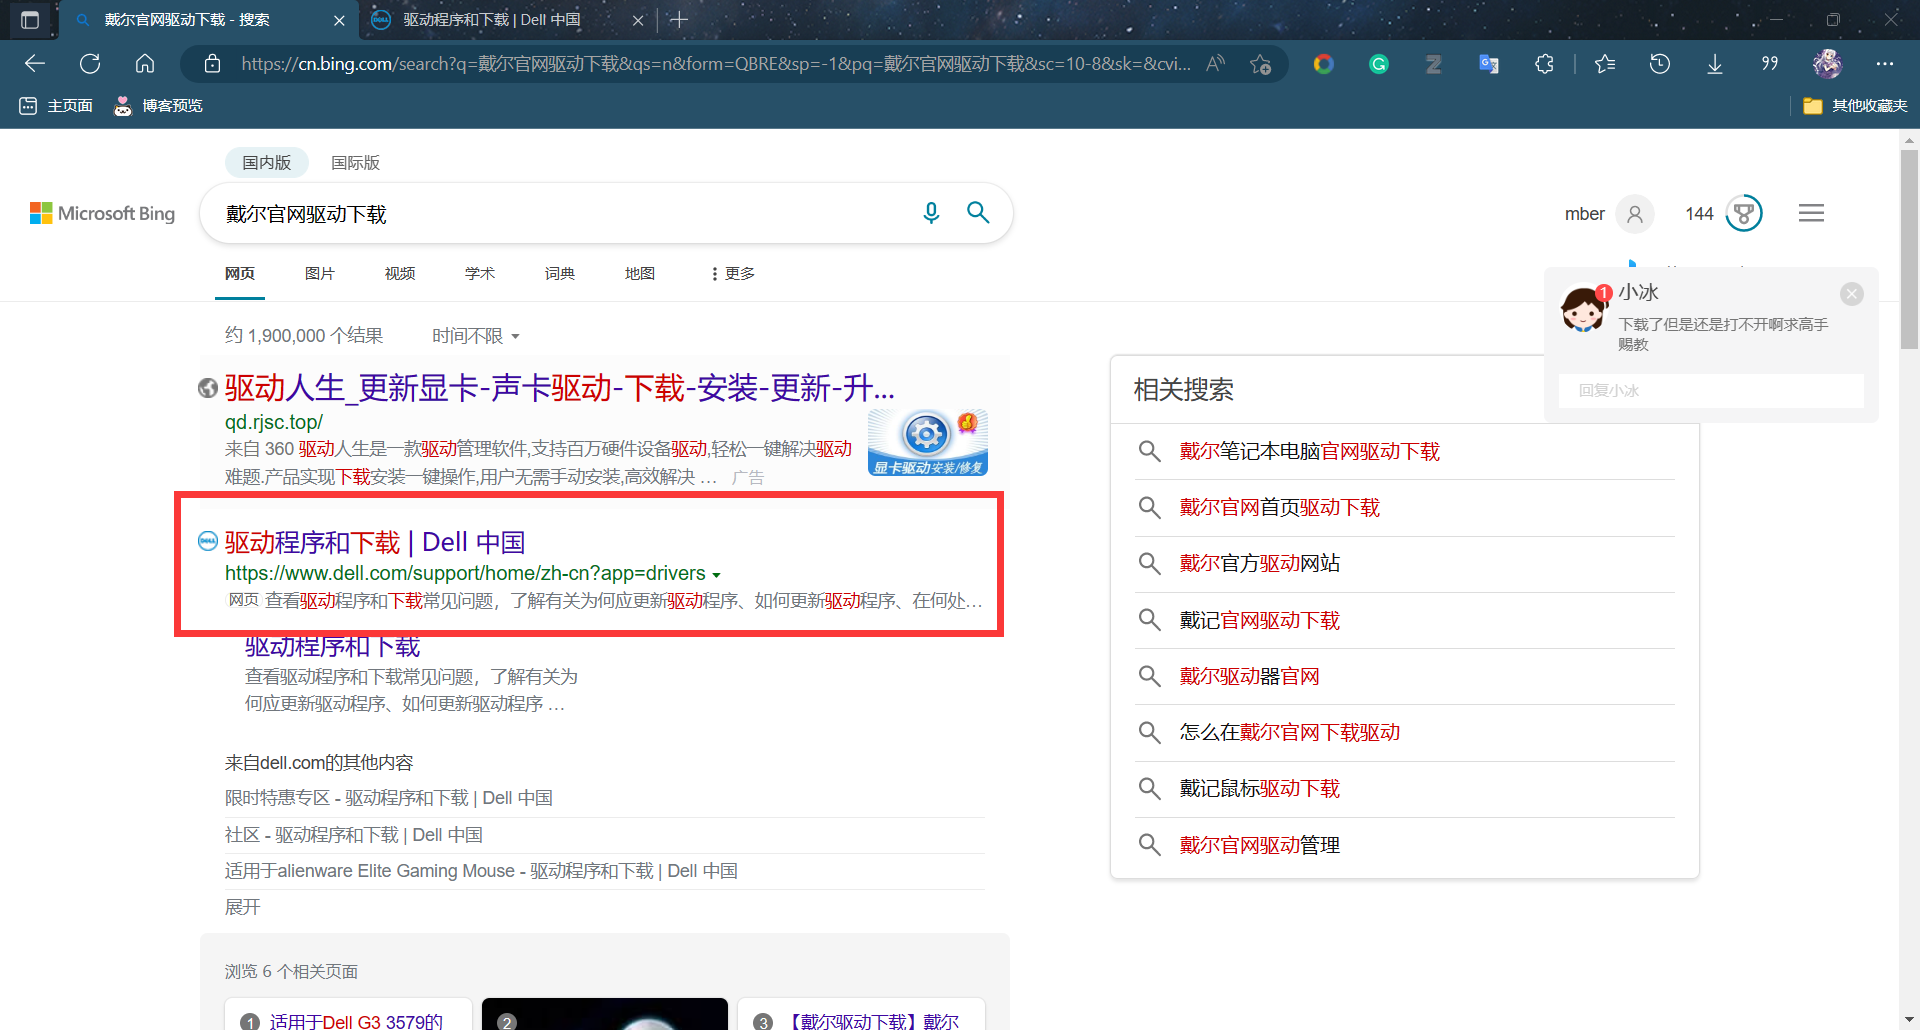This screenshot has height=1030, width=1920.
Task: Open the browser extensions puzzle icon
Action: [1544, 64]
